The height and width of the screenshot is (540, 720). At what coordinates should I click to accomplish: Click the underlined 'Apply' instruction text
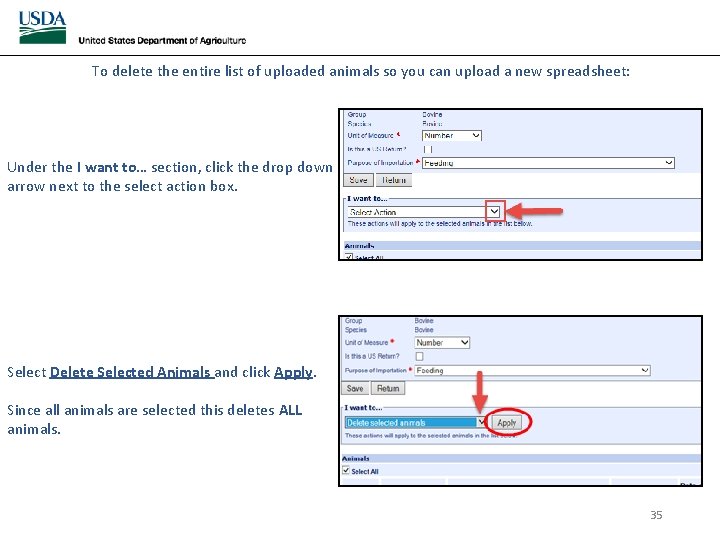click(x=293, y=372)
